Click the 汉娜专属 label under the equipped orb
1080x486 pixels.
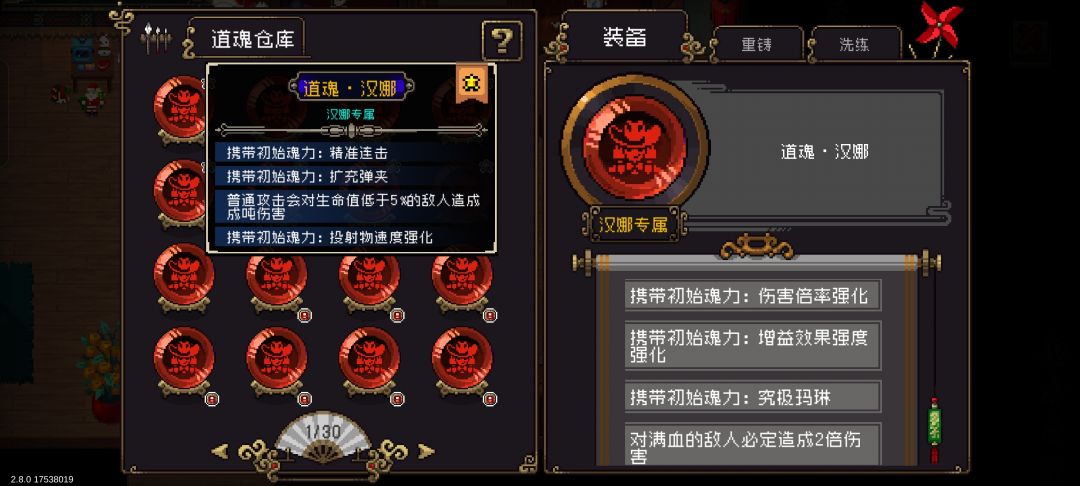(x=634, y=224)
